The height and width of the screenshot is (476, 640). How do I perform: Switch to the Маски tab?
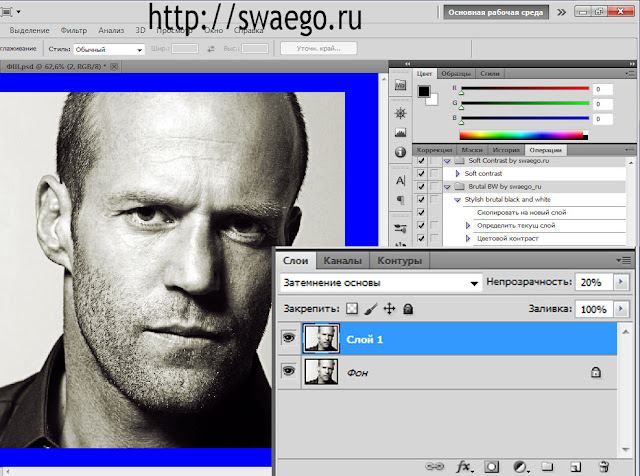472,150
